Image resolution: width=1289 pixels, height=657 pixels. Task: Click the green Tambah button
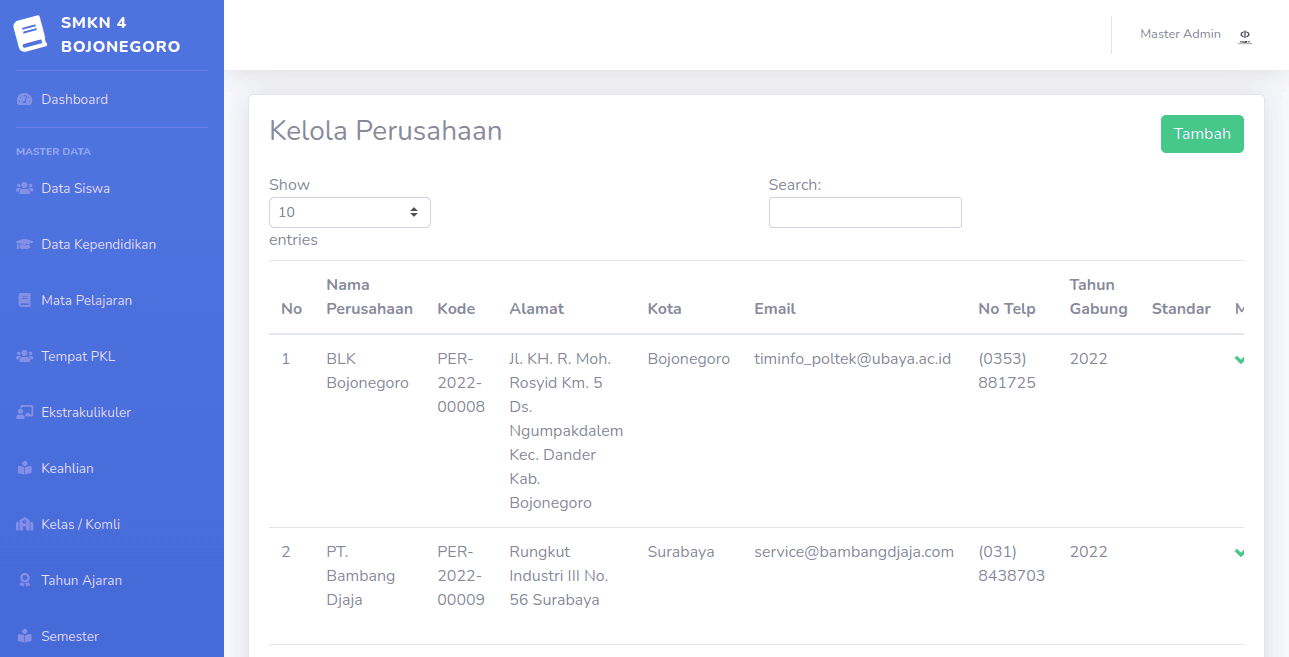pyautogui.click(x=1202, y=134)
